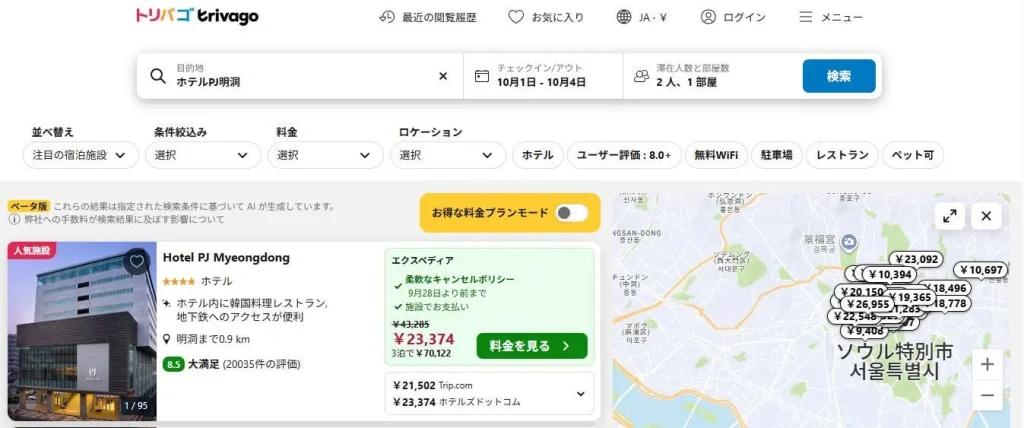Click the blue 検索 search button
1024x428 pixels.
(839, 76)
